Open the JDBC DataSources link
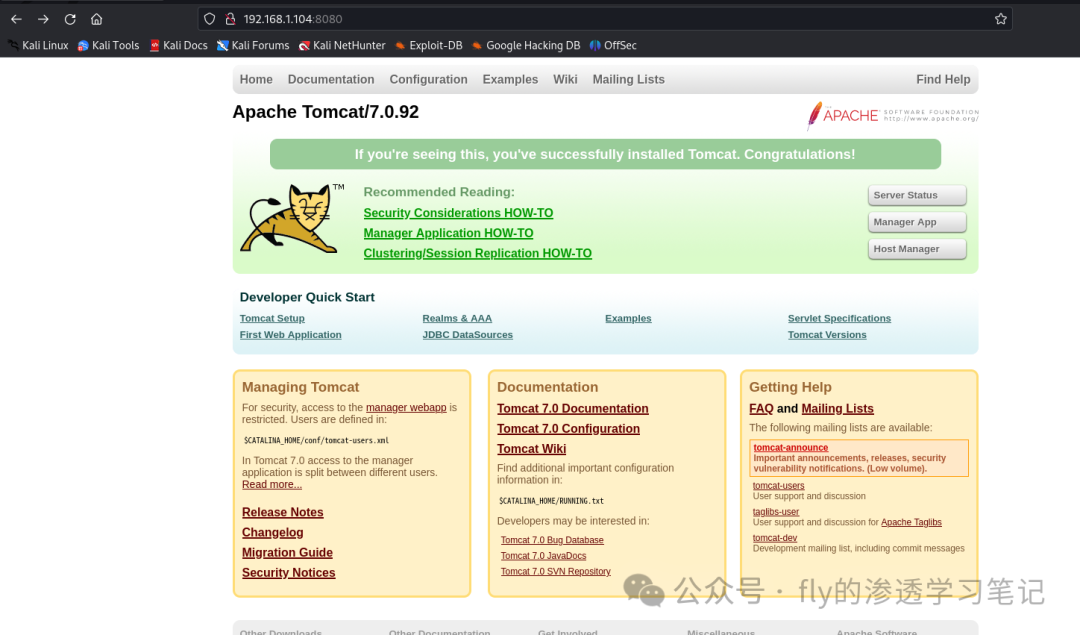The height and width of the screenshot is (635, 1080). [468, 335]
